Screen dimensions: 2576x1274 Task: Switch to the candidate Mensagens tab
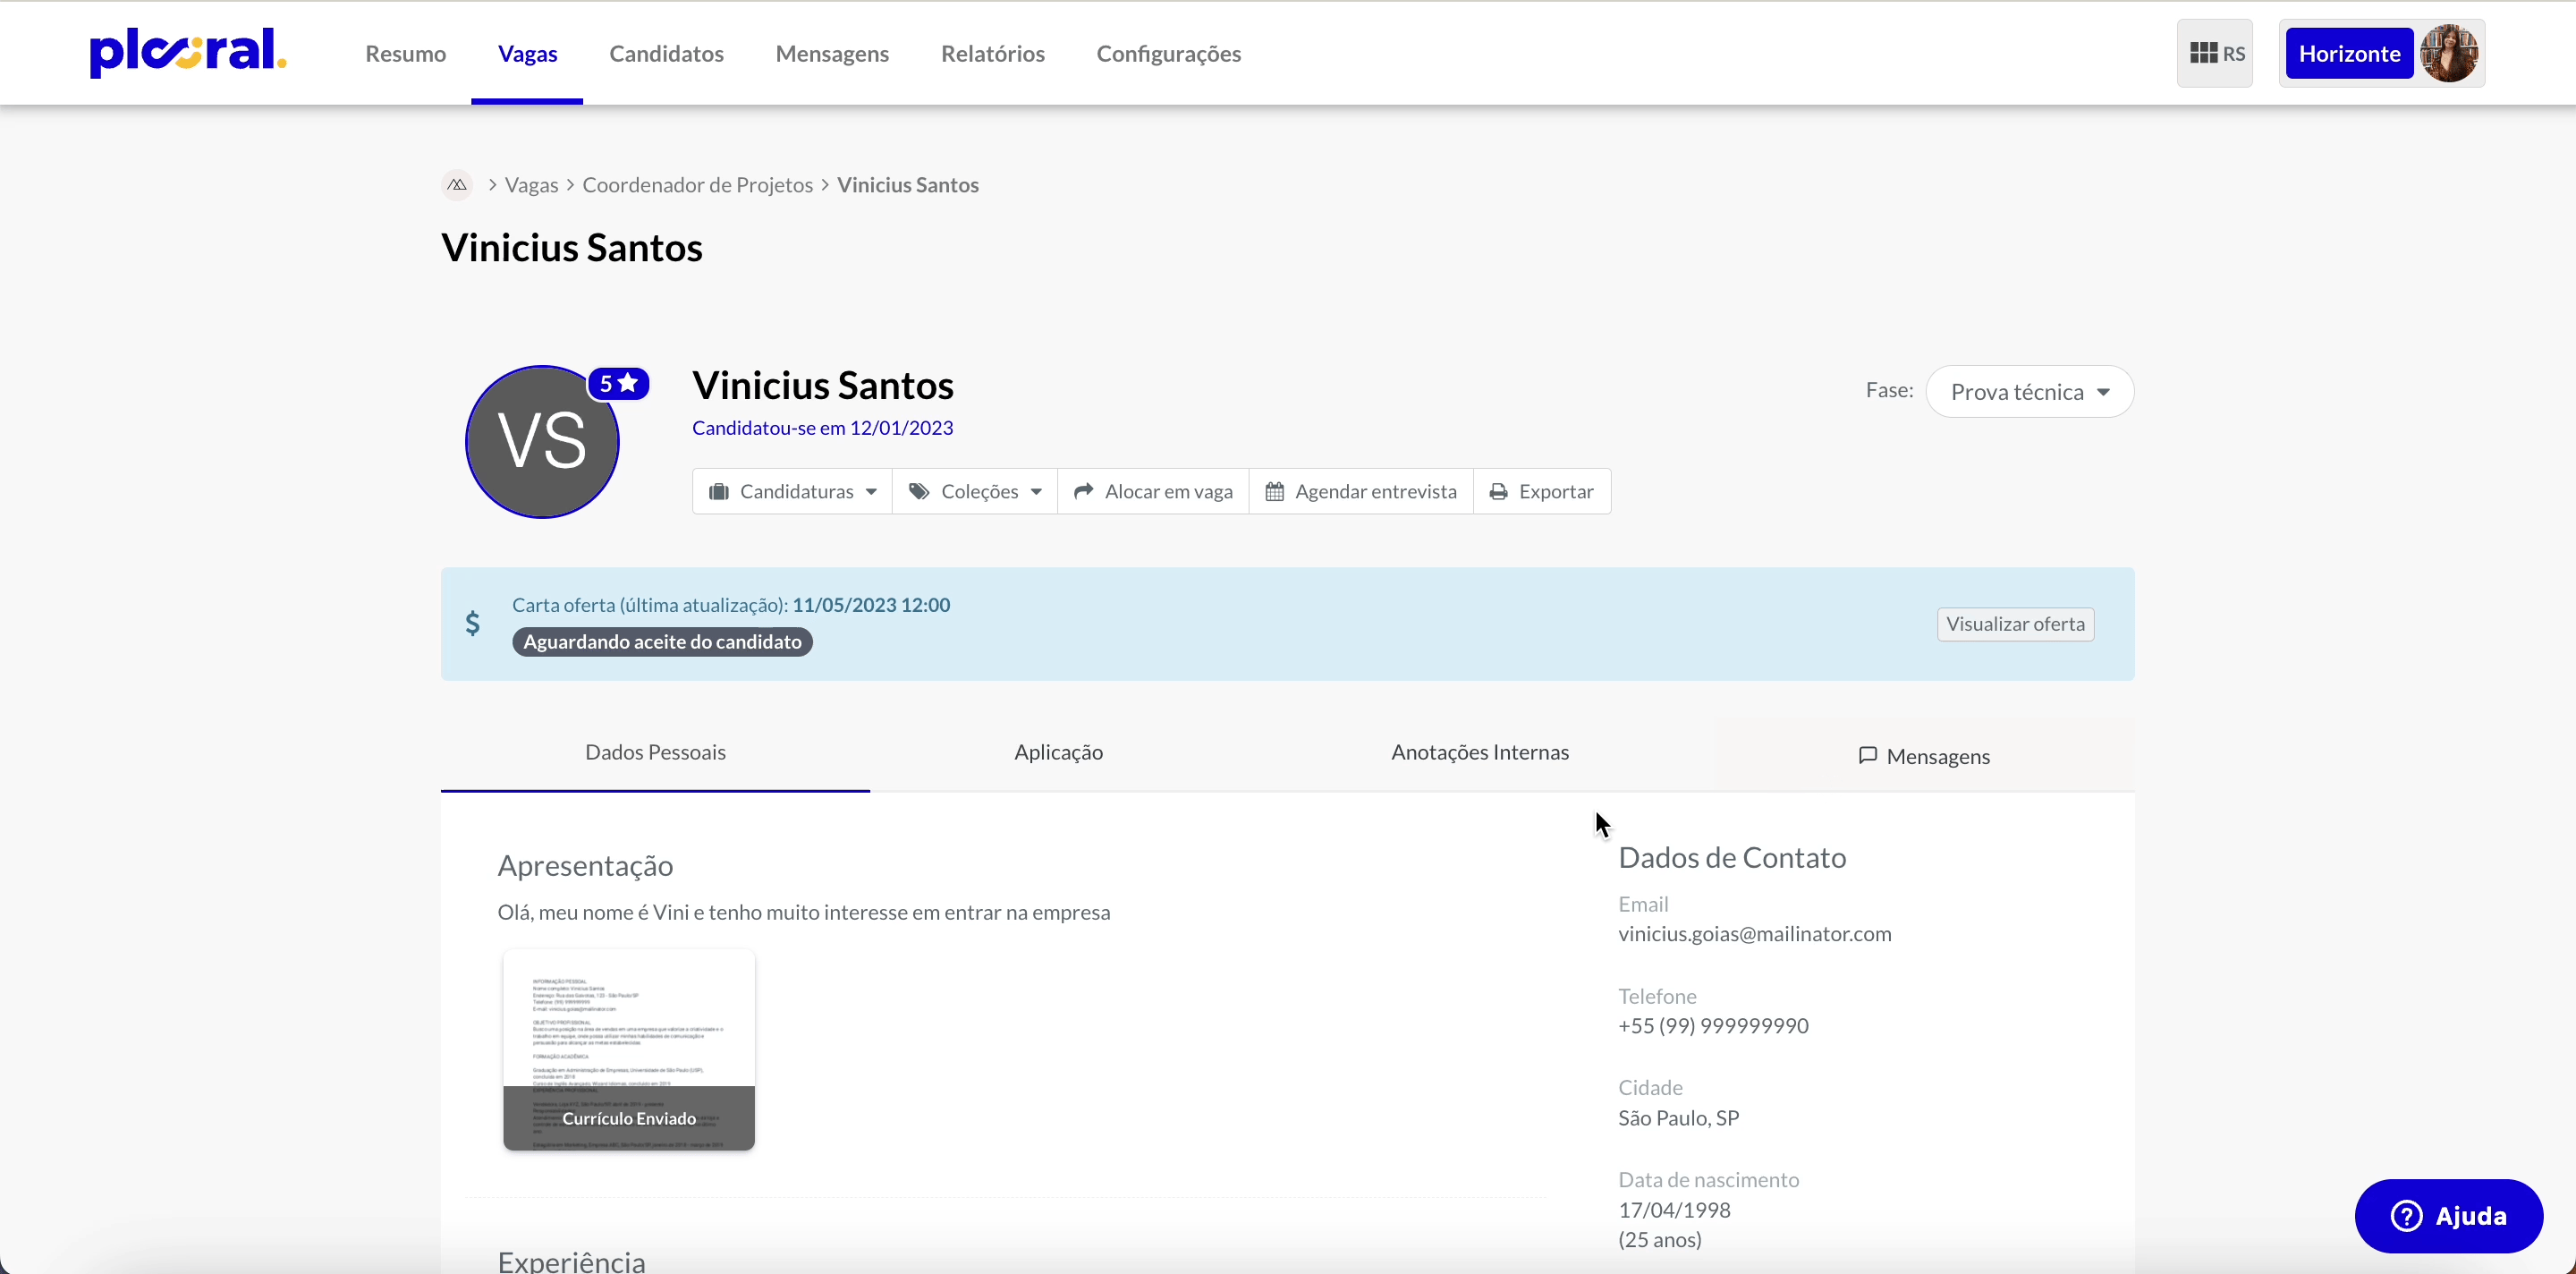pyautogui.click(x=1924, y=755)
